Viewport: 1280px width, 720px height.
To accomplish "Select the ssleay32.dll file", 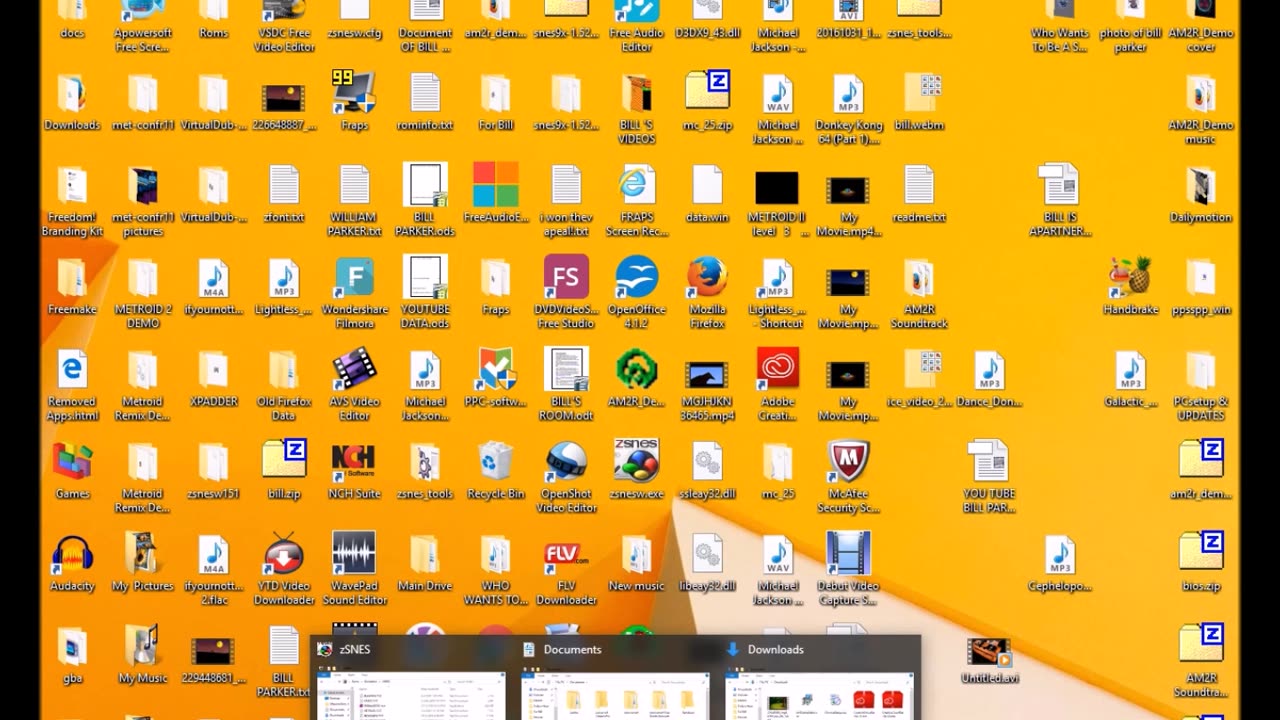I will pyautogui.click(x=707, y=463).
